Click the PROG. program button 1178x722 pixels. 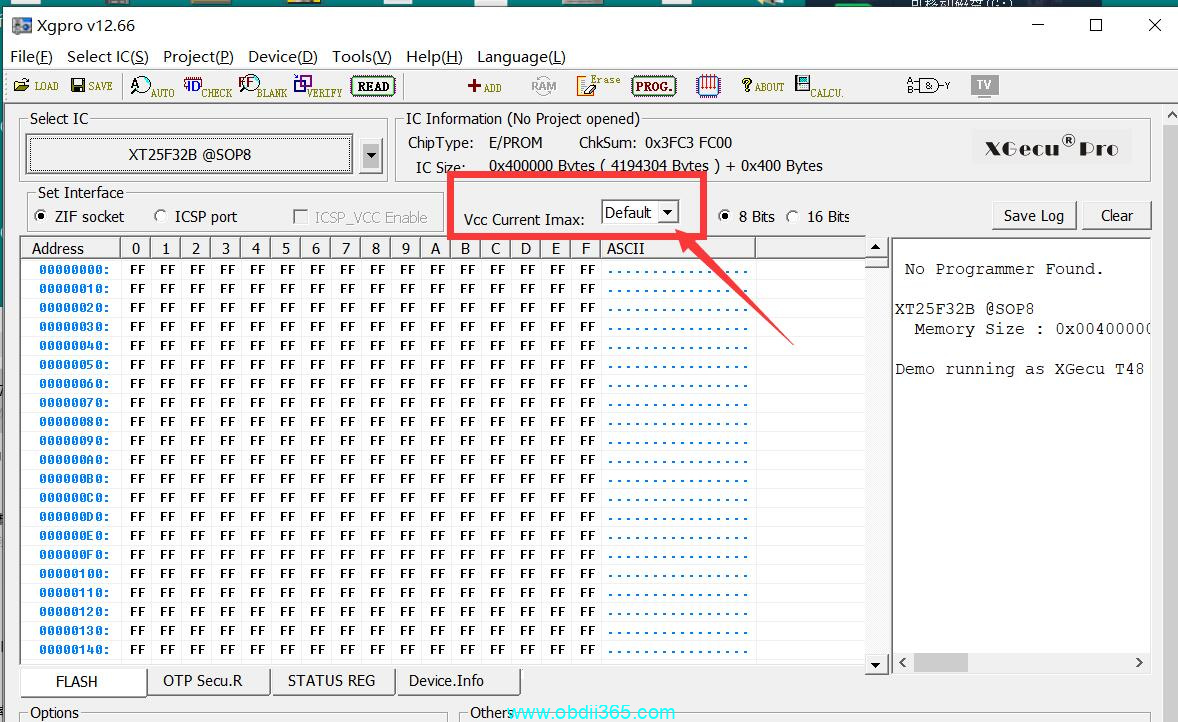click(654, 86)
